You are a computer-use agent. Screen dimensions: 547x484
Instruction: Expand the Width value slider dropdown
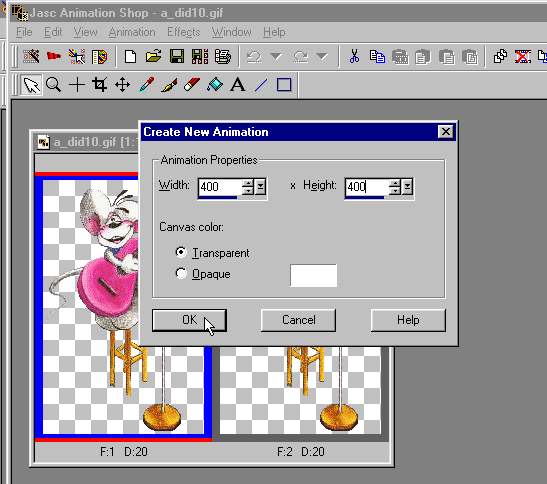[x=261, y=187]
